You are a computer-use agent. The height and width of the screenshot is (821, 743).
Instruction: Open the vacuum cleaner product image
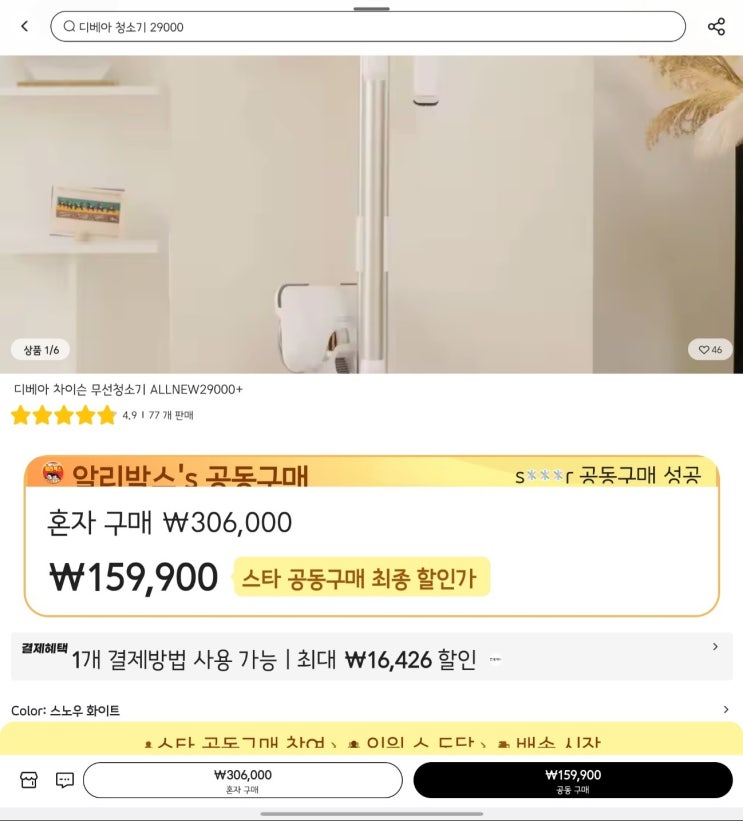[371, 214]
